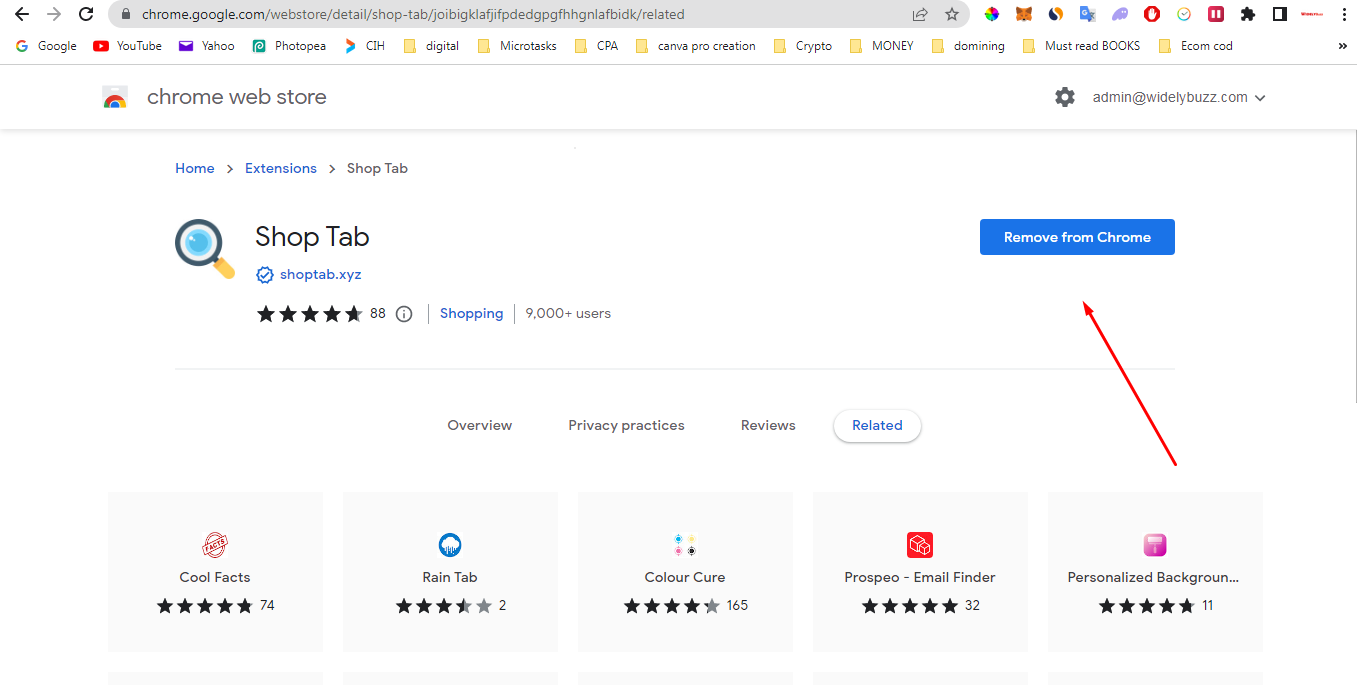Toggle the browser side panel

click(1279, 14)
